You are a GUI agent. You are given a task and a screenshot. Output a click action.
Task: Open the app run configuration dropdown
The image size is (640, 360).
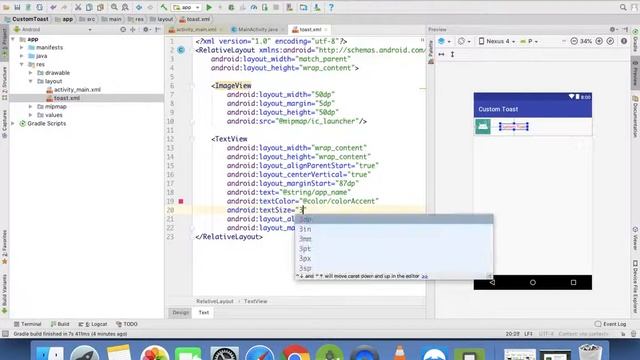click(x=187, y=7)
